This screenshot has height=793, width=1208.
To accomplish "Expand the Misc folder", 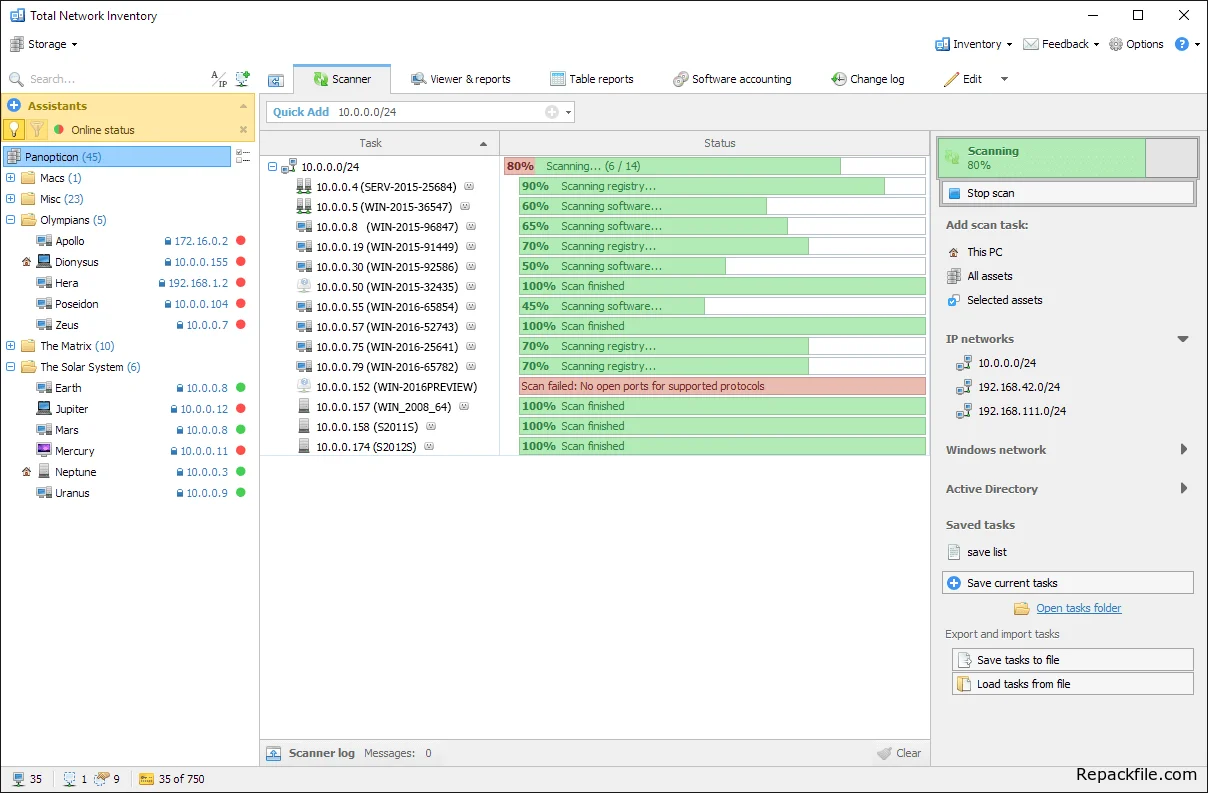I will [11, 199].
